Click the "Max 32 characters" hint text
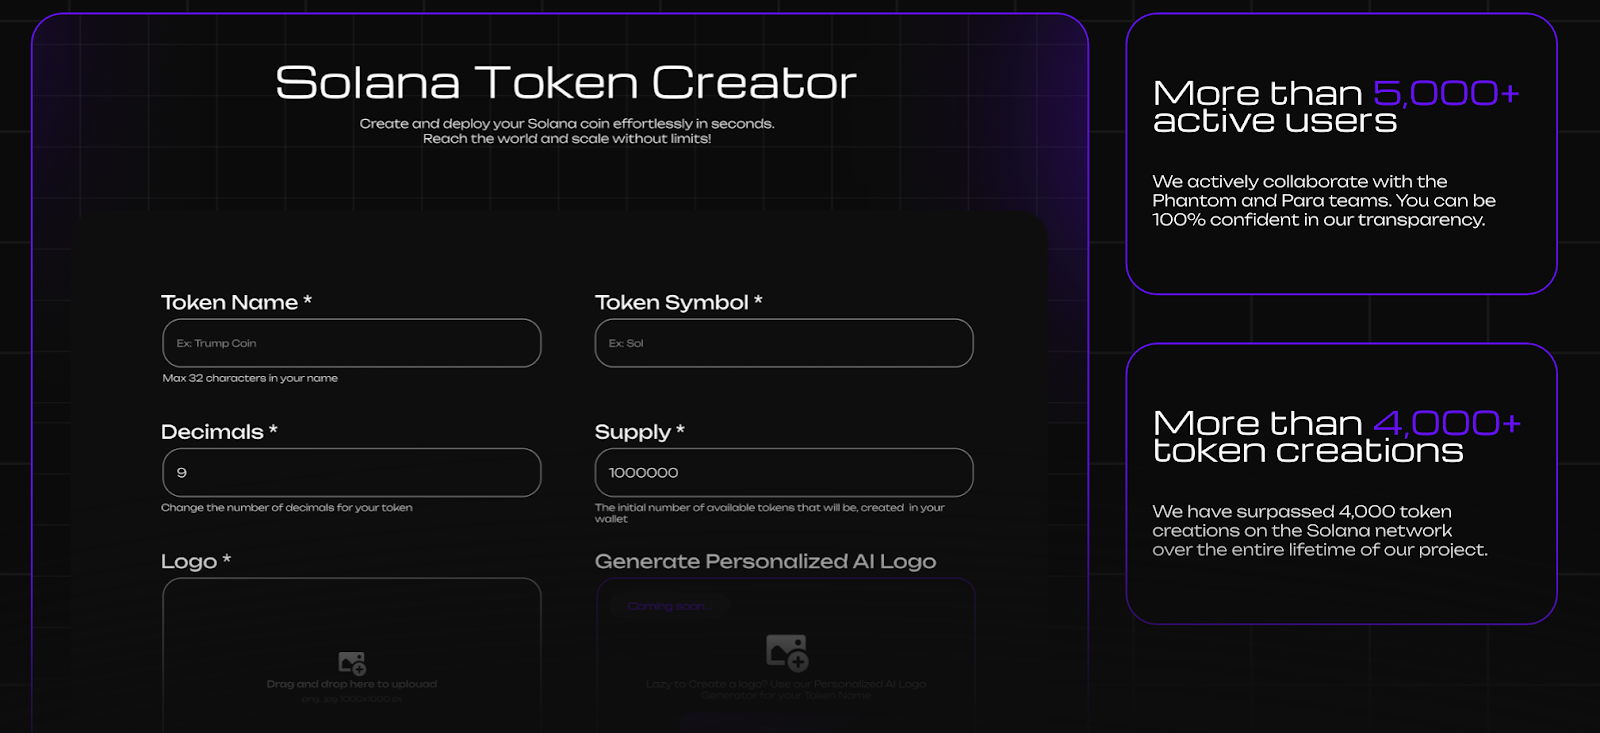1600x733 pixels. click(250, 378)
